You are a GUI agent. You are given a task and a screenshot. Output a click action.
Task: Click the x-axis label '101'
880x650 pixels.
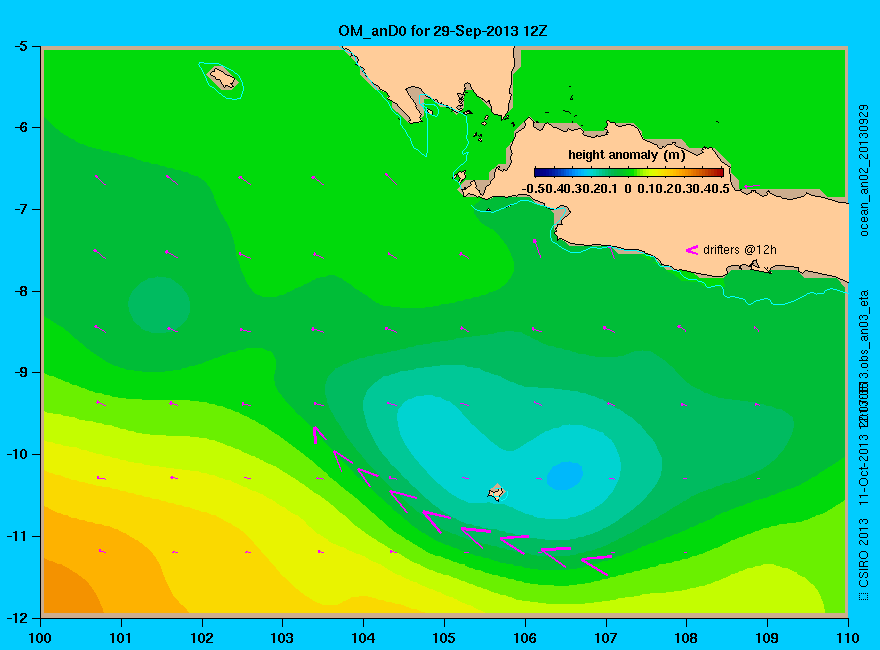[121, 638]
